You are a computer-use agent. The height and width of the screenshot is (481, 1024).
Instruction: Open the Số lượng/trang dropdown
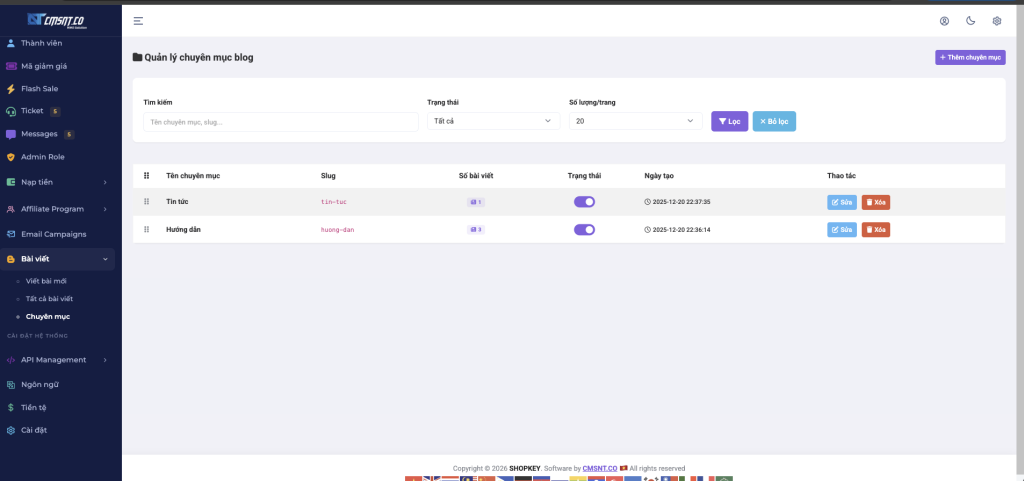(635, 121)
